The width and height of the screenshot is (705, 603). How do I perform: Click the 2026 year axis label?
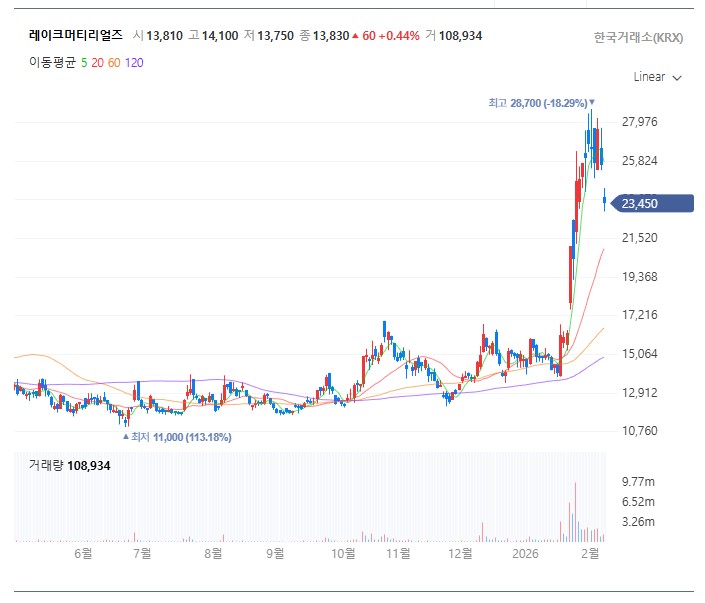[525, 553]
